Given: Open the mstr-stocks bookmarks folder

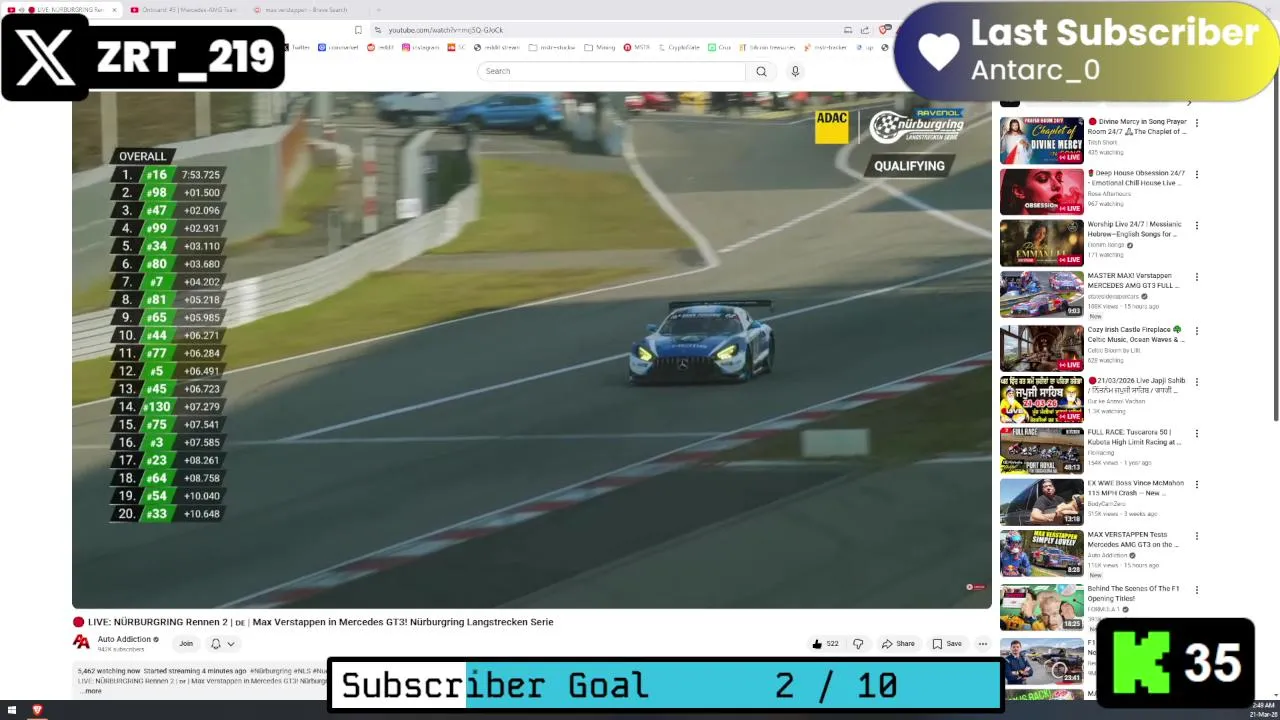Looking at the screenshot, I should point(552,47).
